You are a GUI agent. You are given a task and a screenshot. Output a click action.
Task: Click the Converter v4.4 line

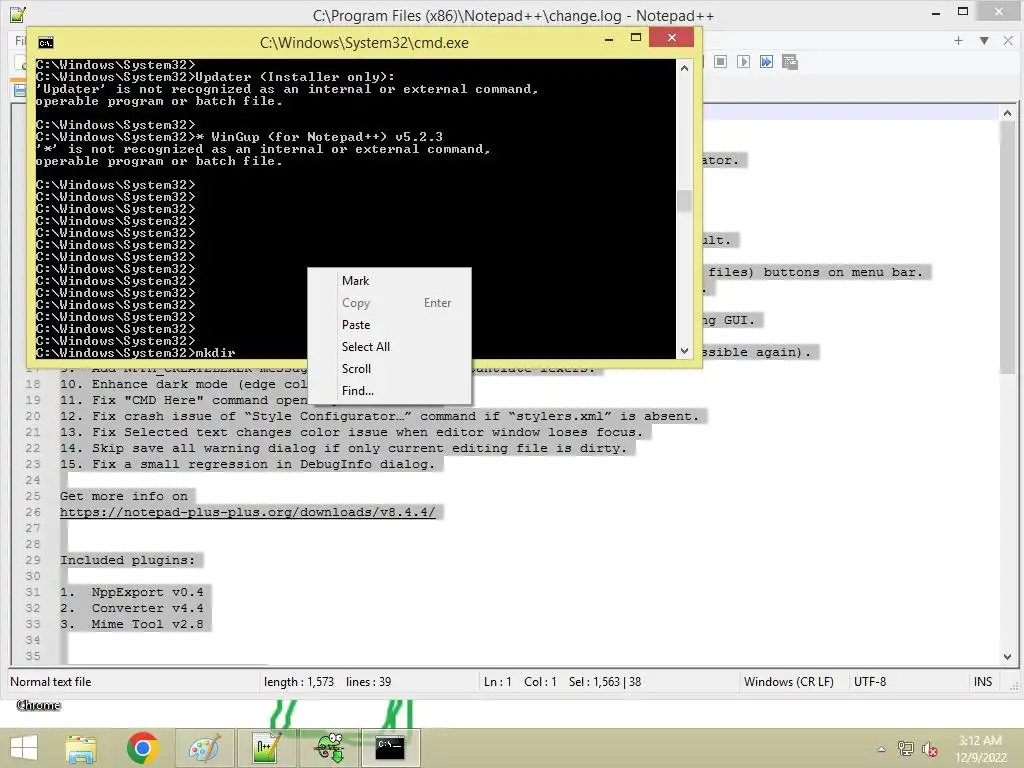click(131, 608)
